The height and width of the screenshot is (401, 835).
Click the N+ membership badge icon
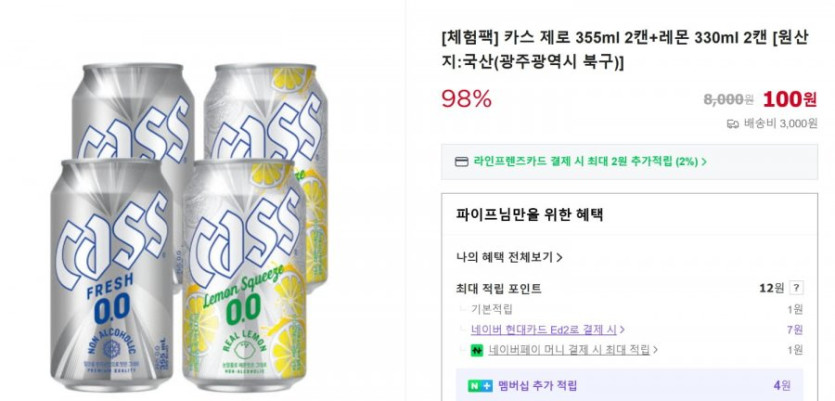[x=479, y=386]
